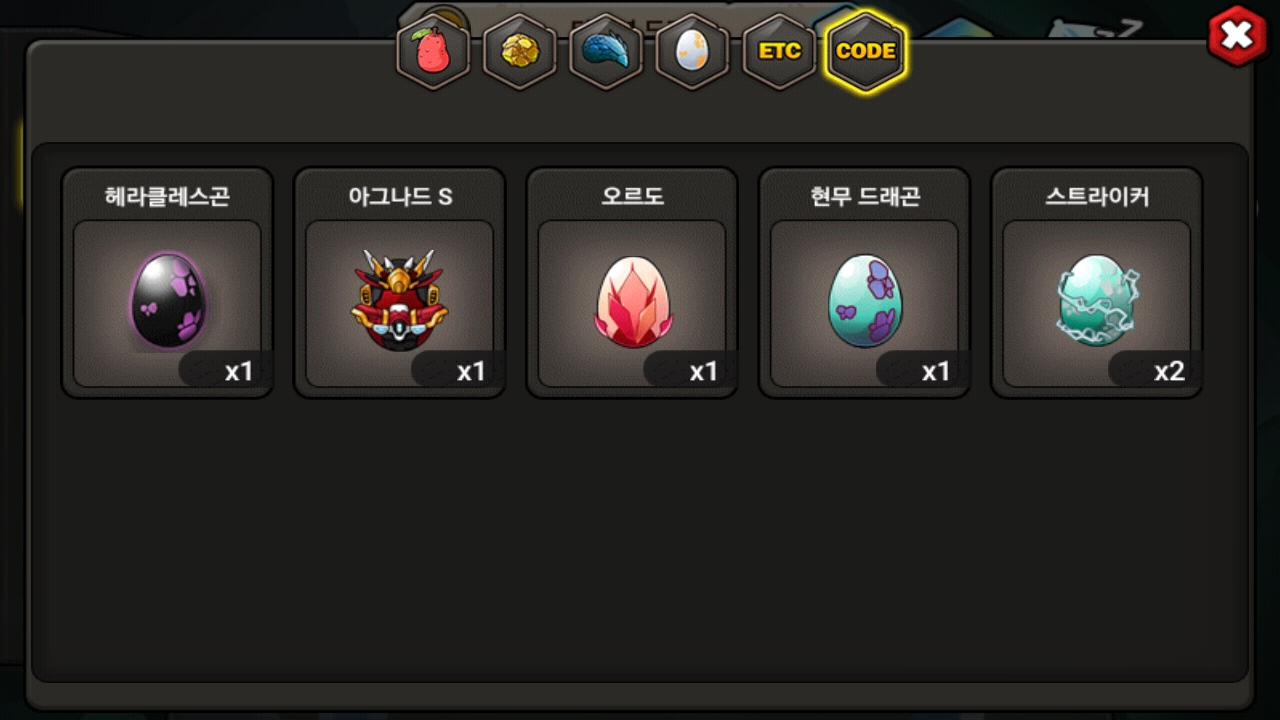Image resolution: width=1280 pixels, height=720 pixels.
Task: Select the teal purple-spotted 현무 드래곤 egg
Action: click(x=864, y=300)
